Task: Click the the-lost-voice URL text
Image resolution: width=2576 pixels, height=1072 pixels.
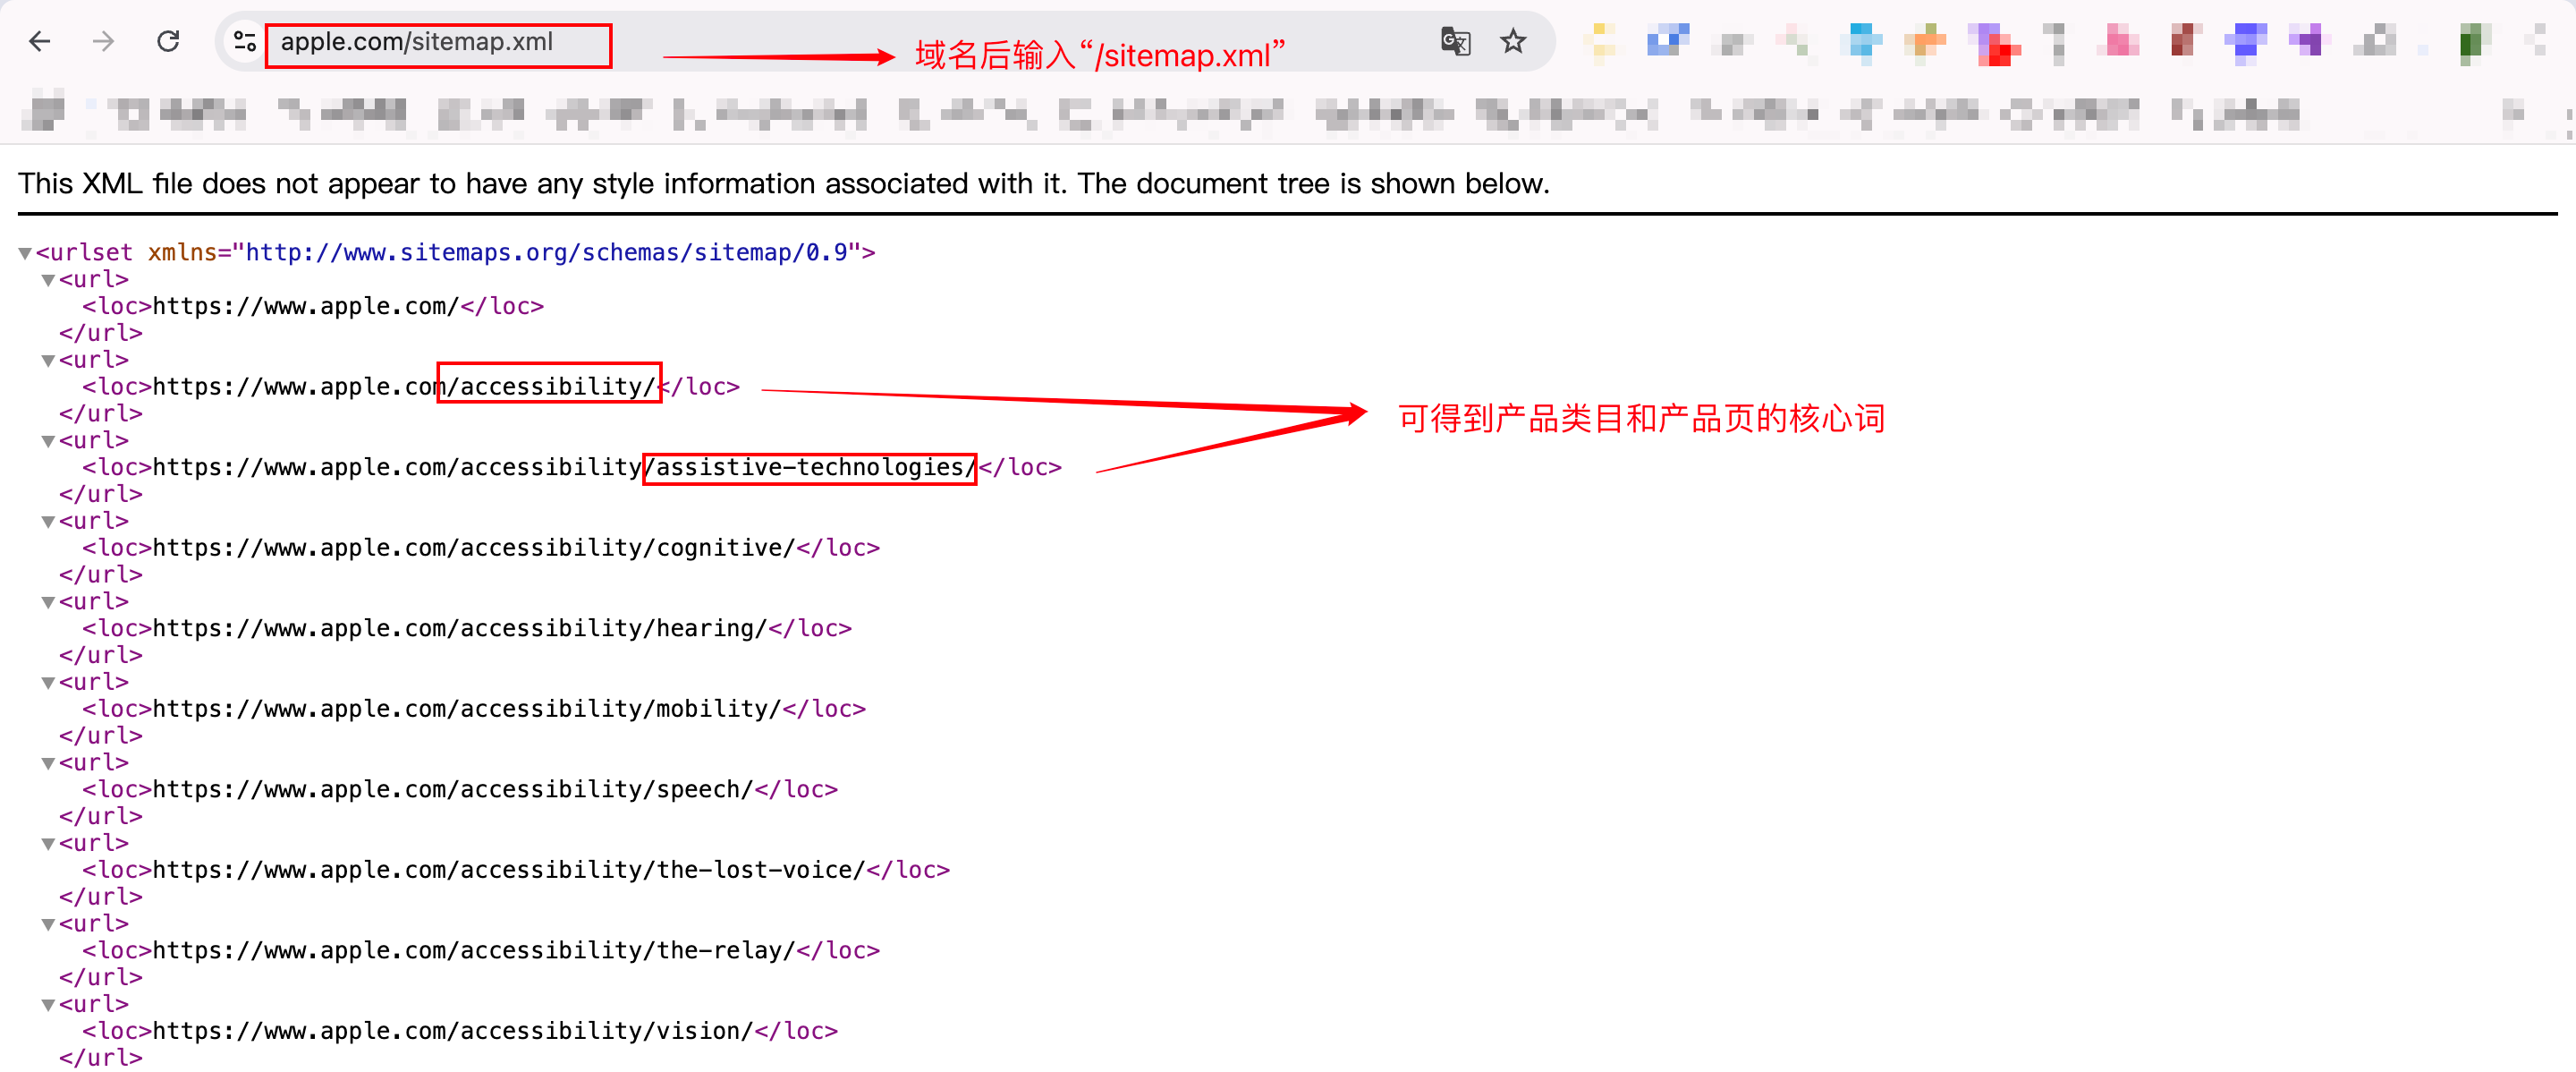Action: (x=508, y=870)
